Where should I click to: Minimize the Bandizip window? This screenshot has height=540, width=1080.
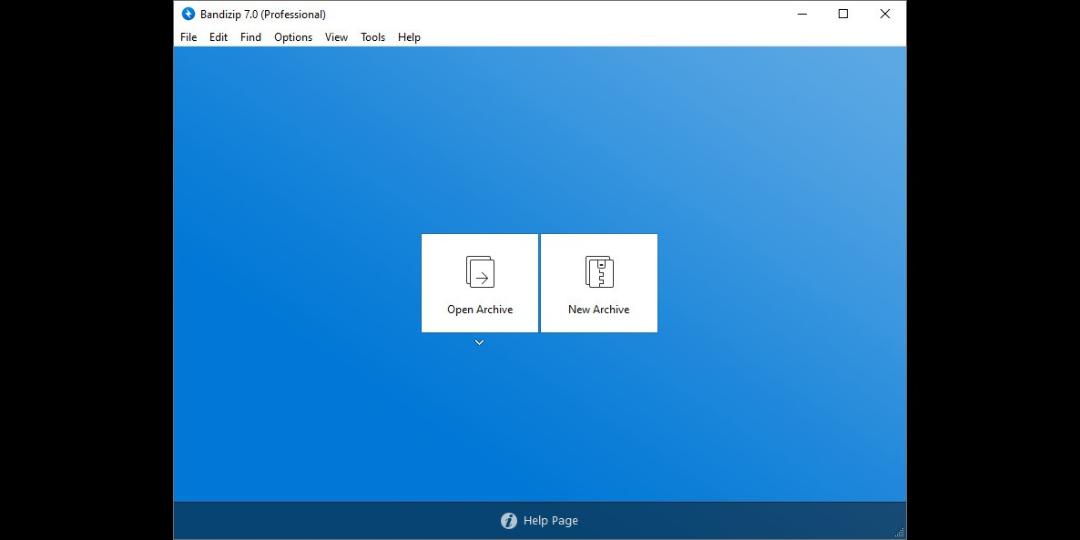click(x=802, y=14)
